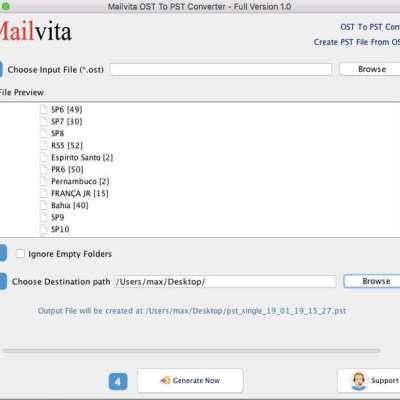Click the file icon next to Bahia [40]

[x=44, y=205]
